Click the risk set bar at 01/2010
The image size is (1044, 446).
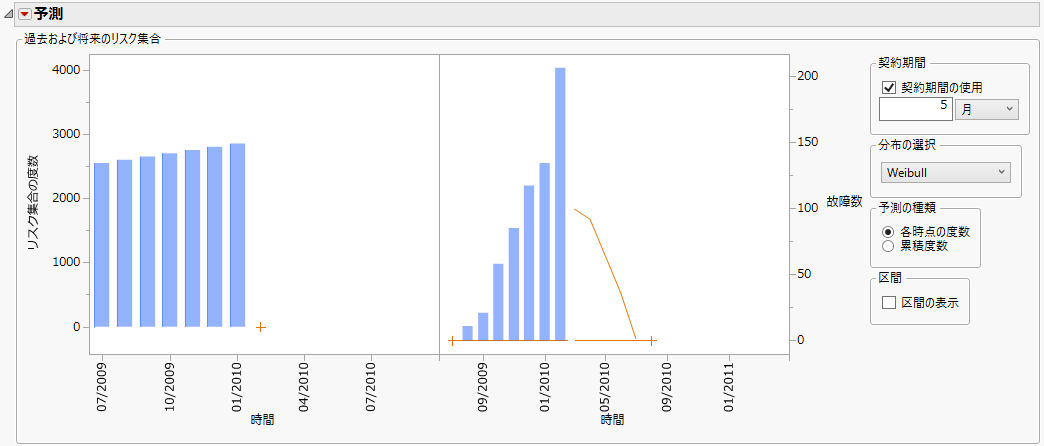[238, 235]
